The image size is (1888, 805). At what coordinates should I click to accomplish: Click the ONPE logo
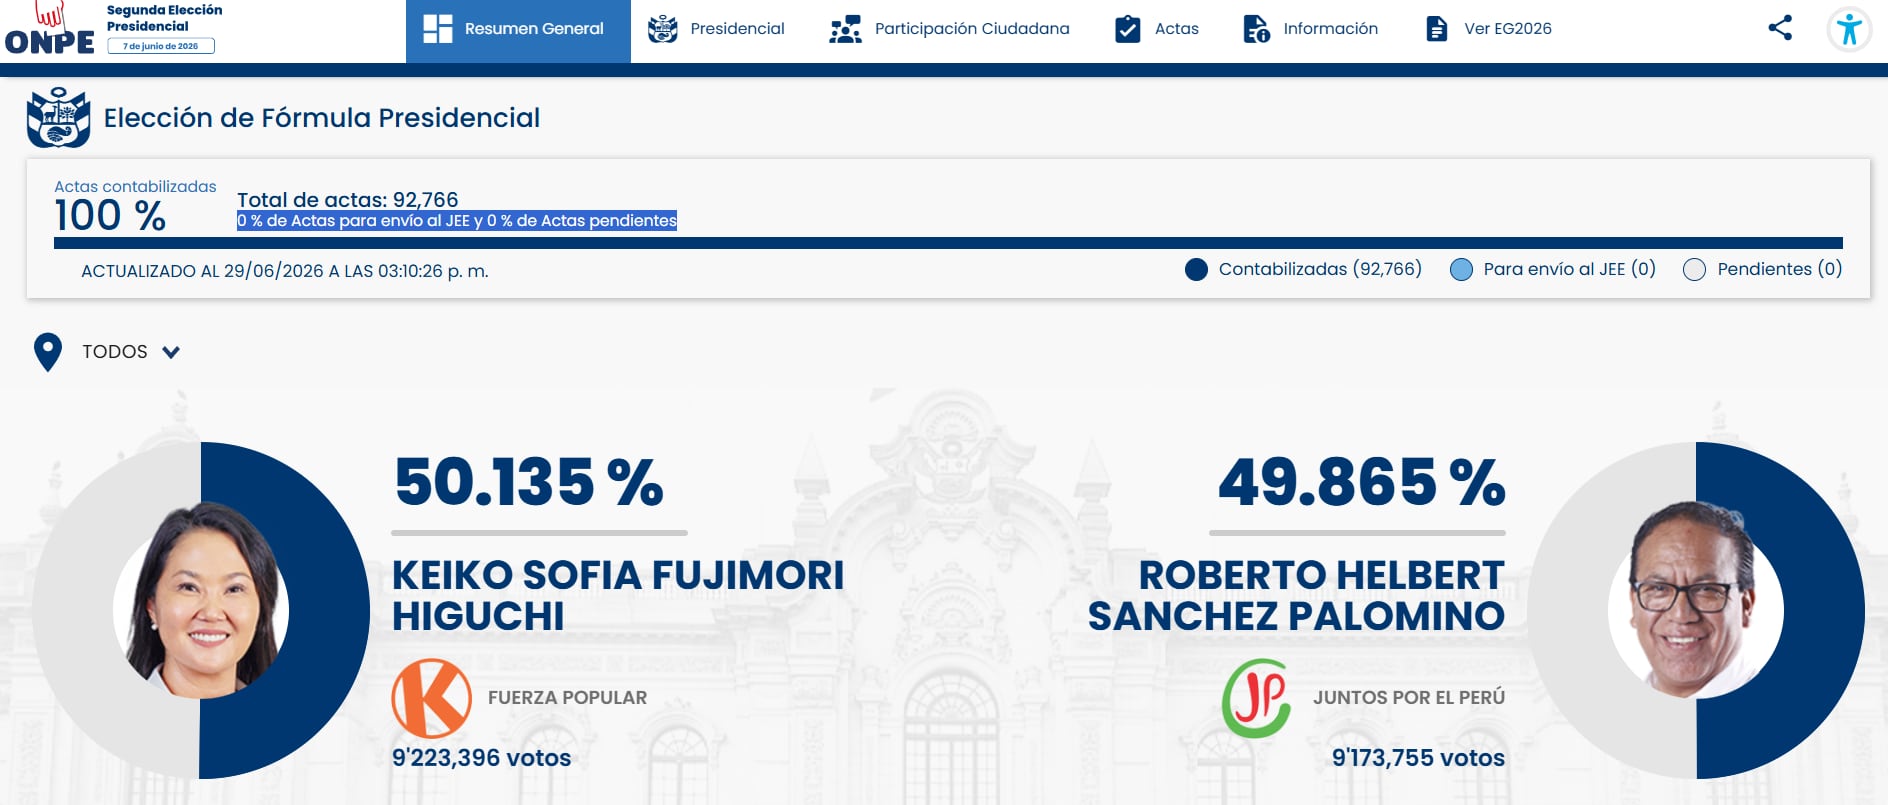click(x=50, y=28)
